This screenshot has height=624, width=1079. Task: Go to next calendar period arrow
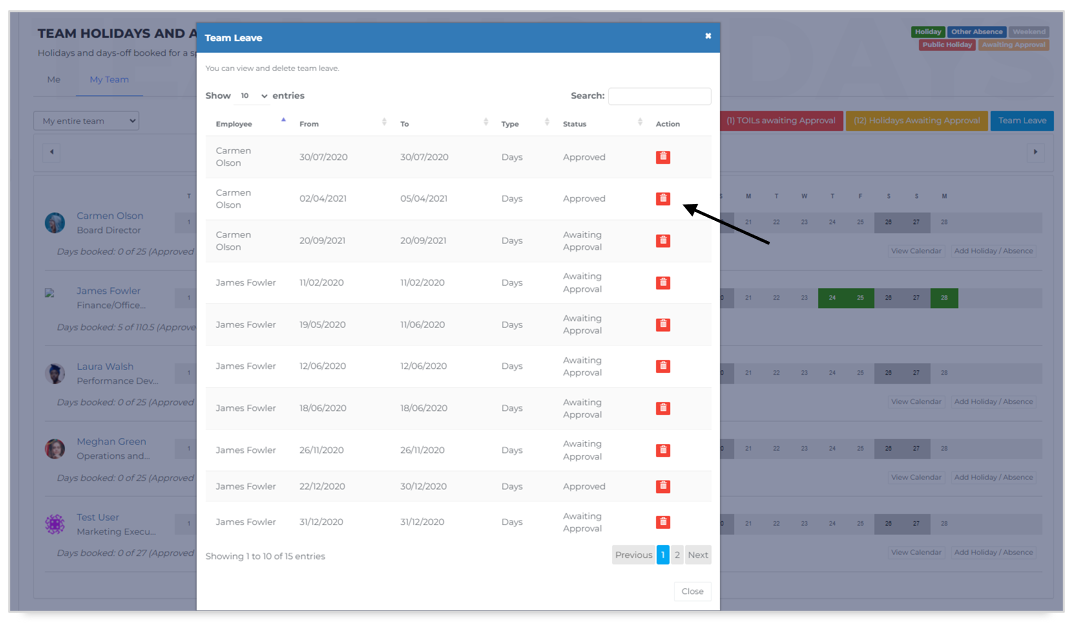[x=1035, y=152]
